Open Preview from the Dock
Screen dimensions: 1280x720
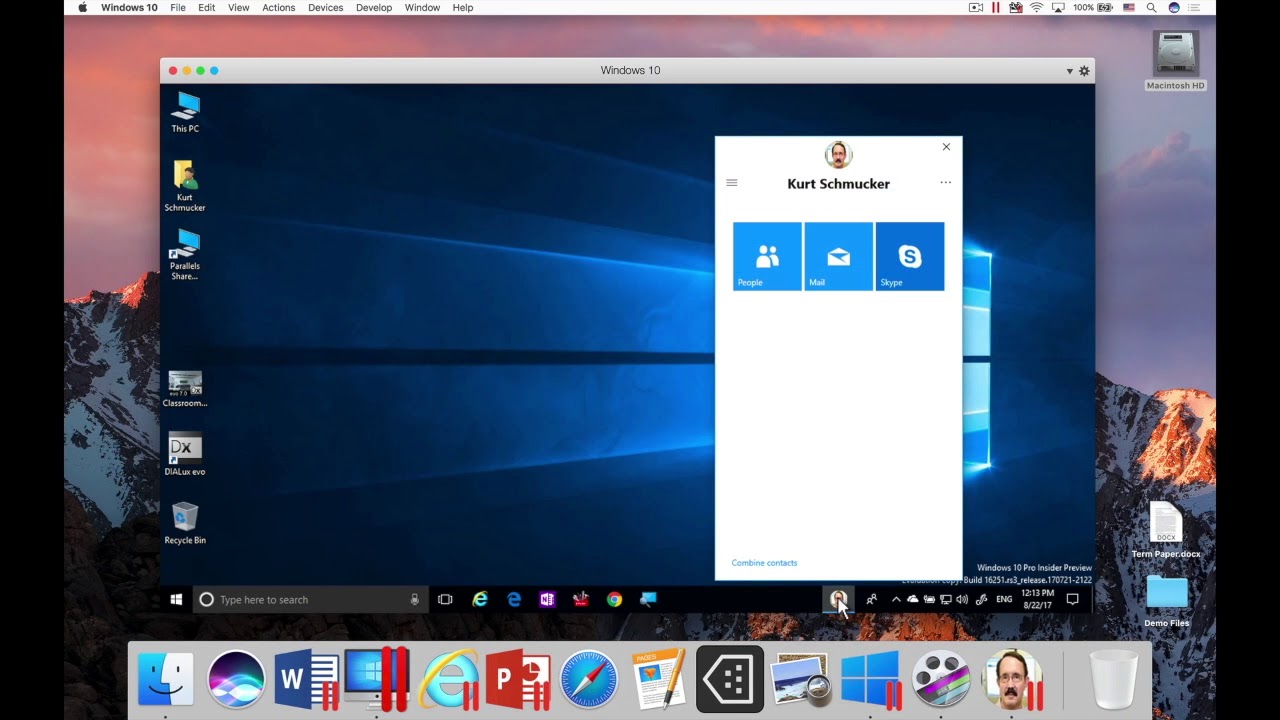(800, 680)
